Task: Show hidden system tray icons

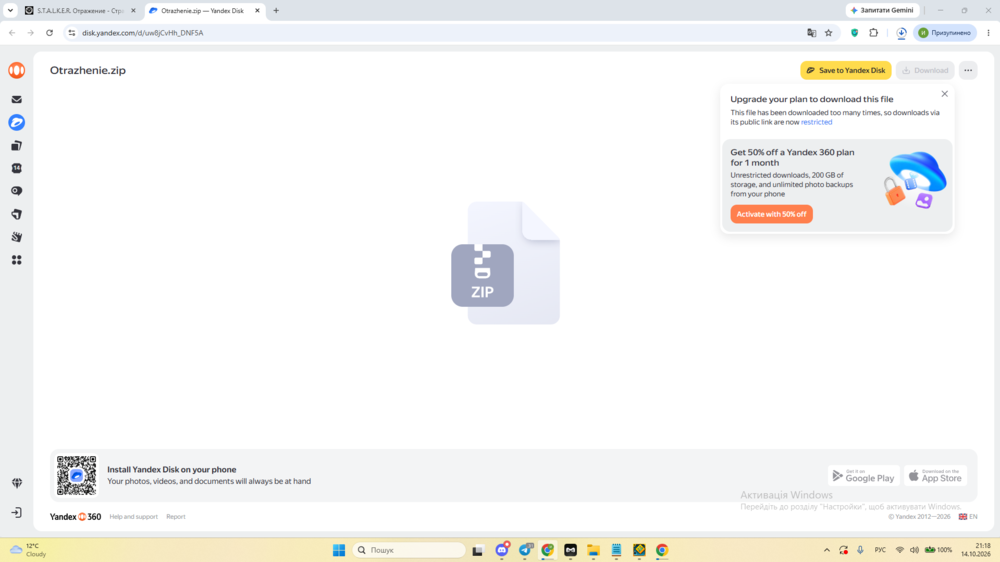Action: 827,550
